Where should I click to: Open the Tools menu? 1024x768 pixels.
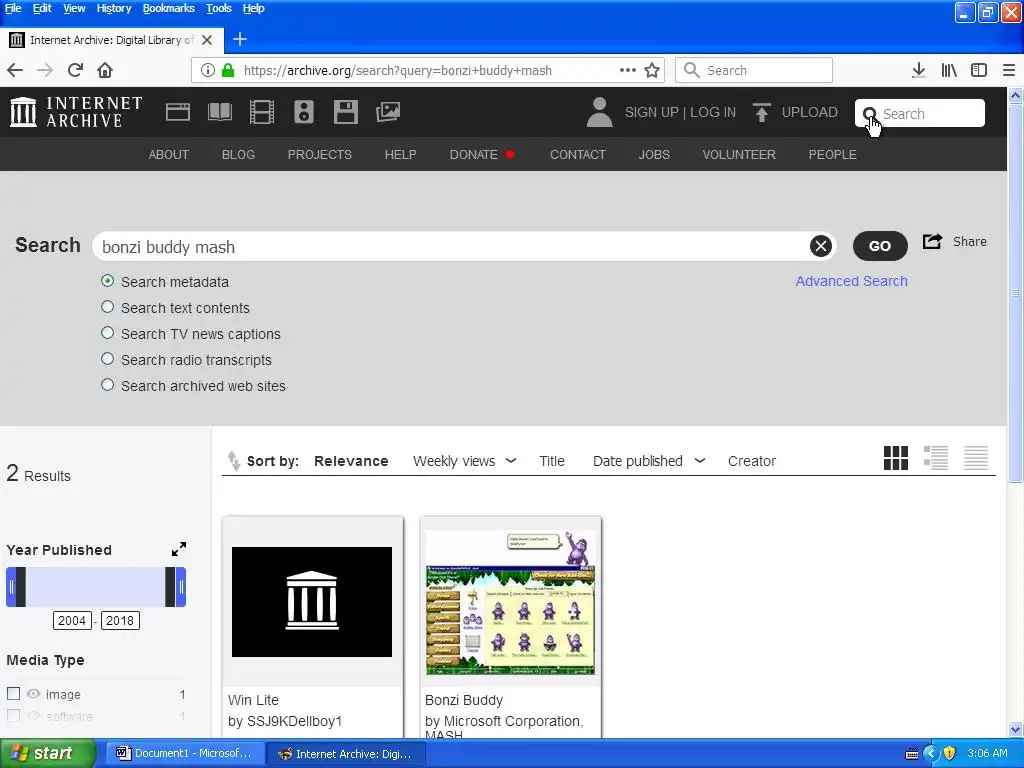219,8
